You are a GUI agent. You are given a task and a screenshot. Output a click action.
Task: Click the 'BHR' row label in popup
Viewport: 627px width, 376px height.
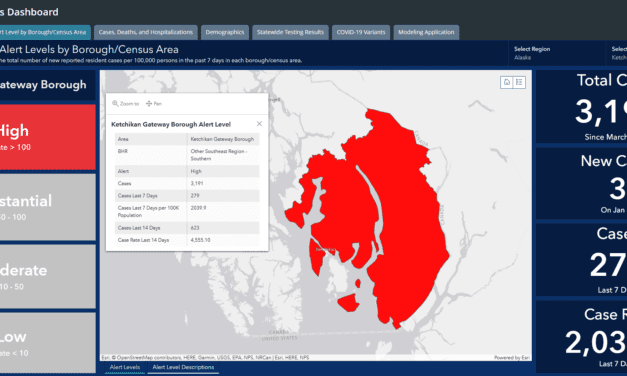point(122,151)
